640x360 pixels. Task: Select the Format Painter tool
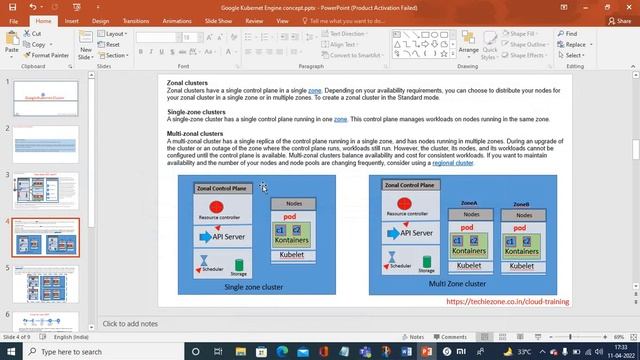click(x=46, y=55)
